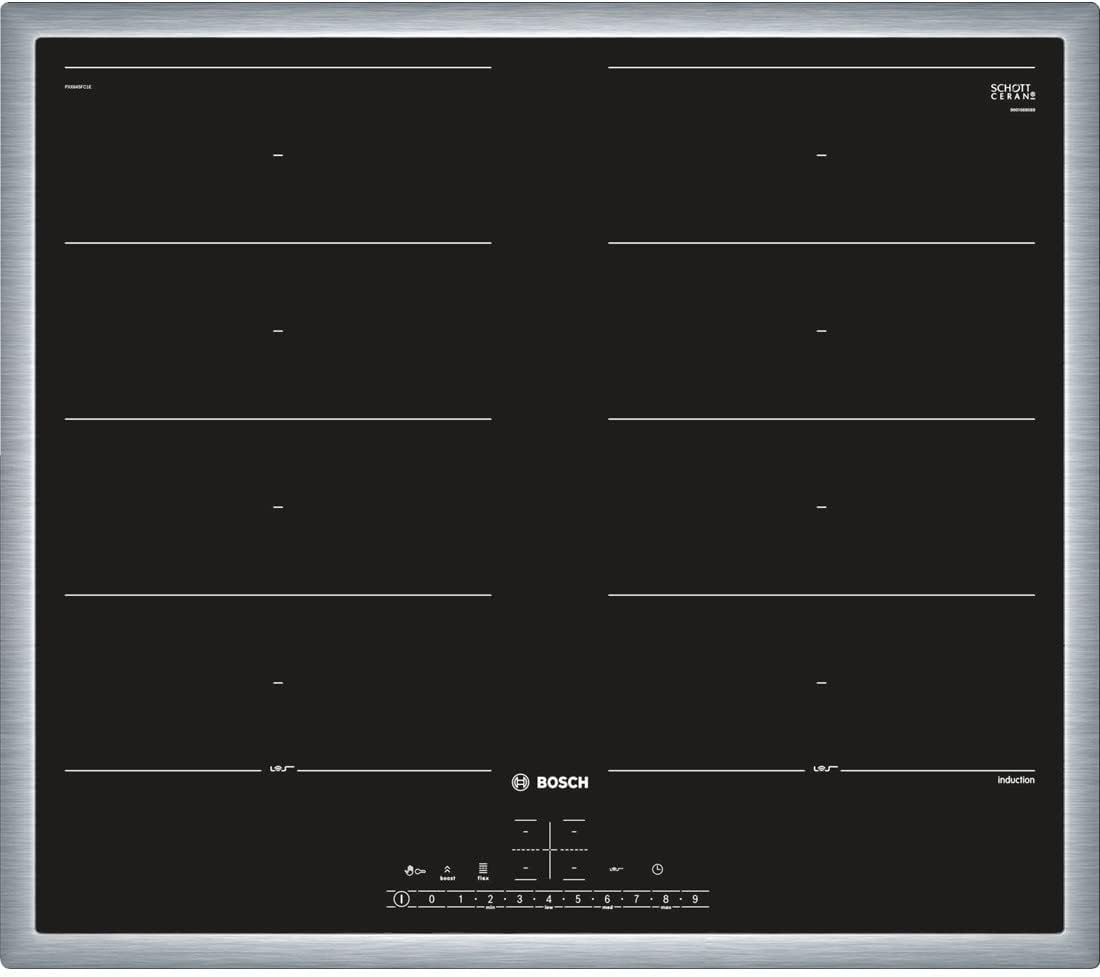This screenshot has width=1100, height=977.
Task: Click the Bosch logo
Action: coord(550,783)
